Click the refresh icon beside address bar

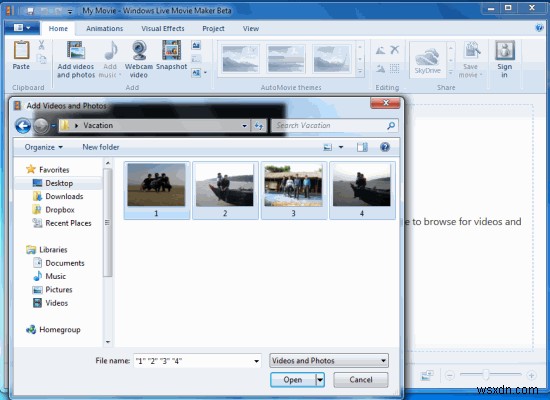[x=259, y=126]
